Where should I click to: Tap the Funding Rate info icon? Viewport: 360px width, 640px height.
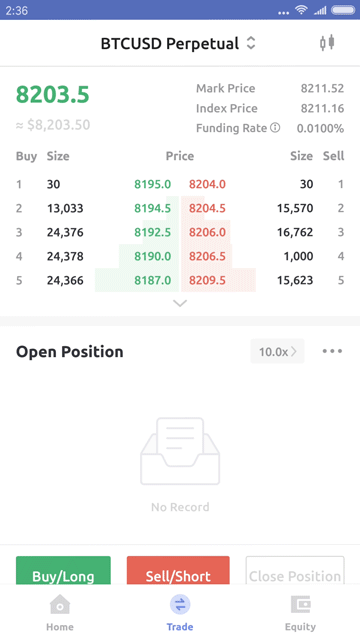click(275, 128)
